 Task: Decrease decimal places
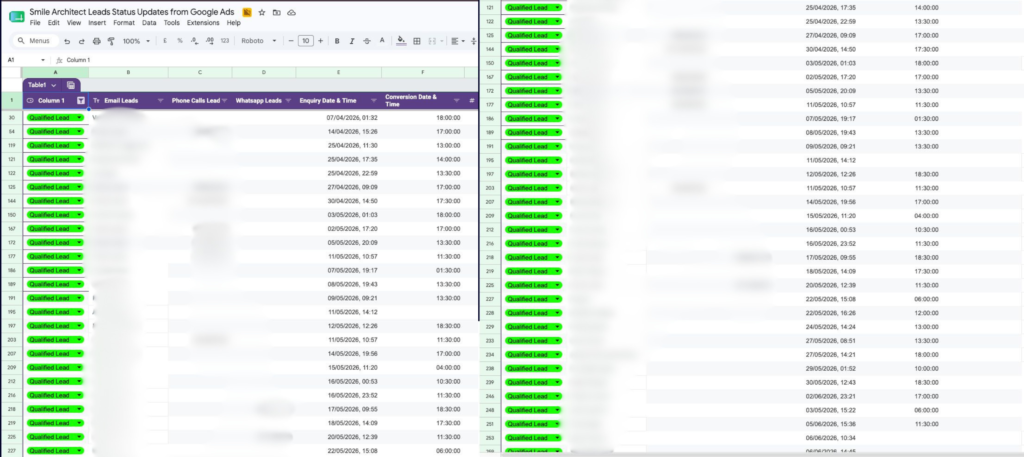coord(195,40)
